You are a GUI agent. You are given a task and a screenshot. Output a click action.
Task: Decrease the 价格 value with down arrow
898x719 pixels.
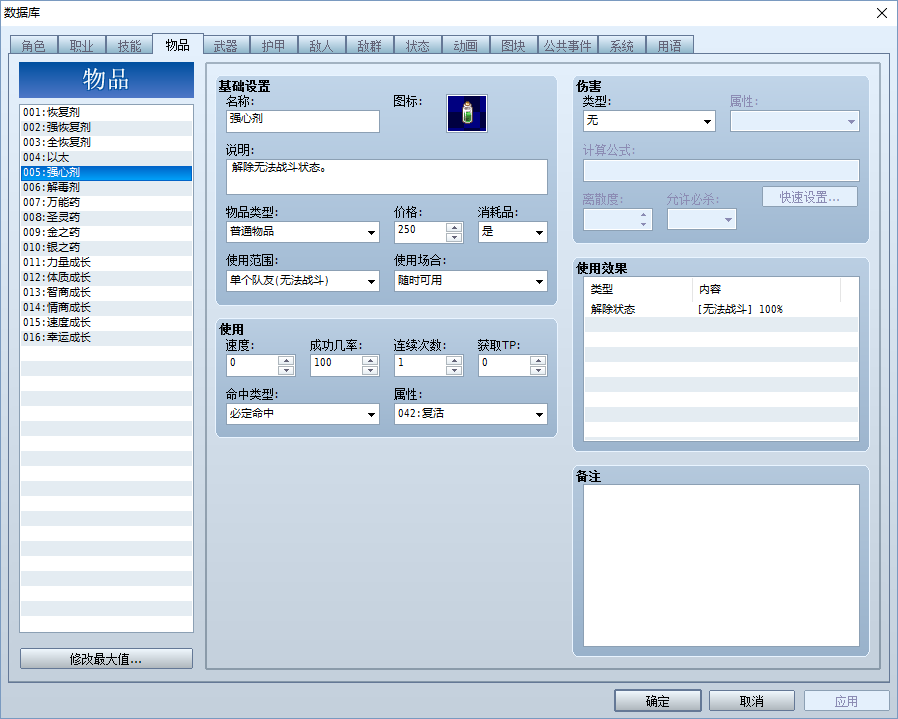[454, 237]
